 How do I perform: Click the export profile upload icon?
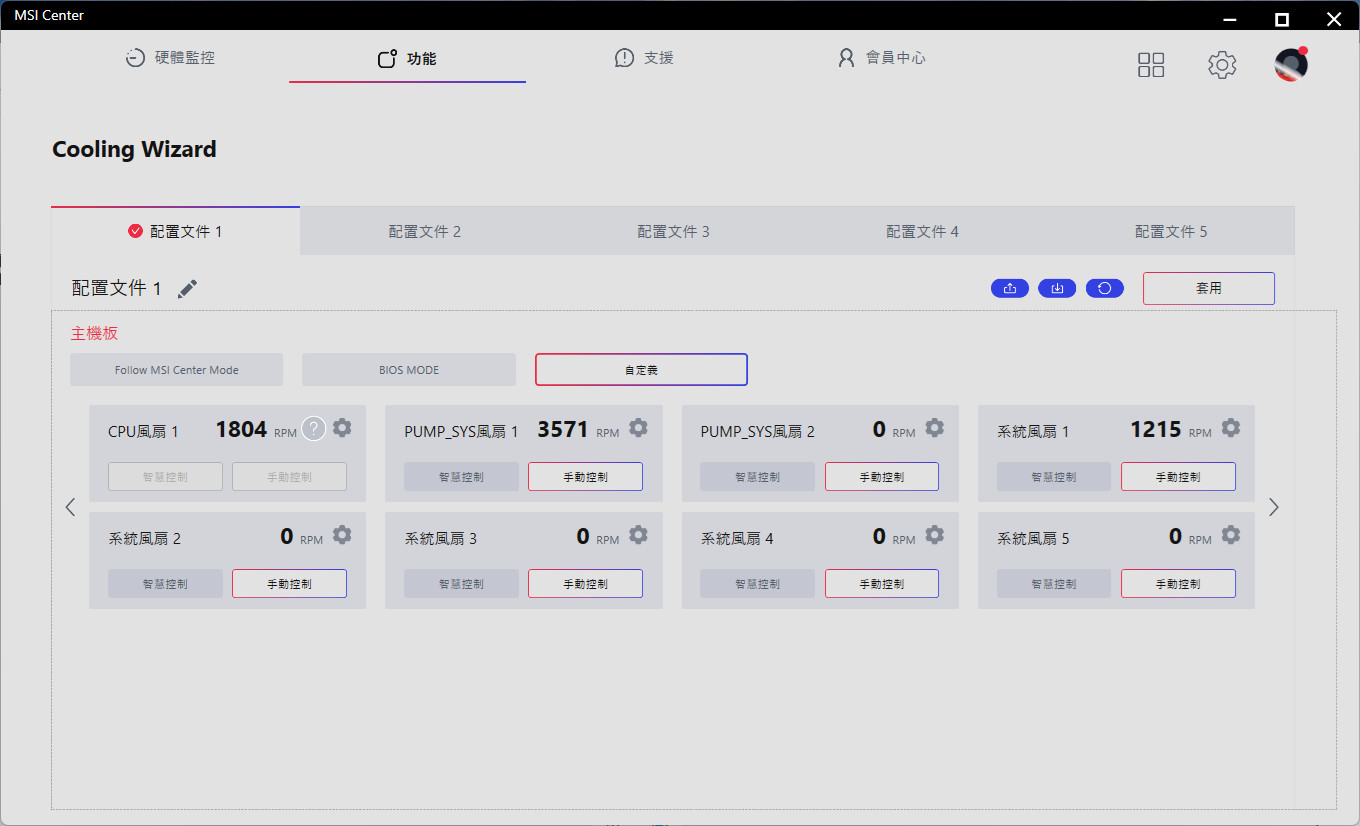1010,289
